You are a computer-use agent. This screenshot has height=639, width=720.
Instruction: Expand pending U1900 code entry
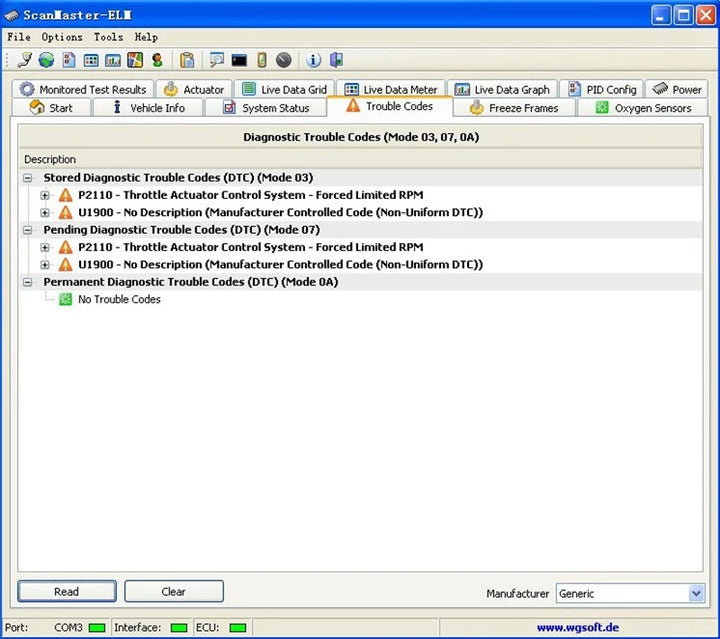45,265
